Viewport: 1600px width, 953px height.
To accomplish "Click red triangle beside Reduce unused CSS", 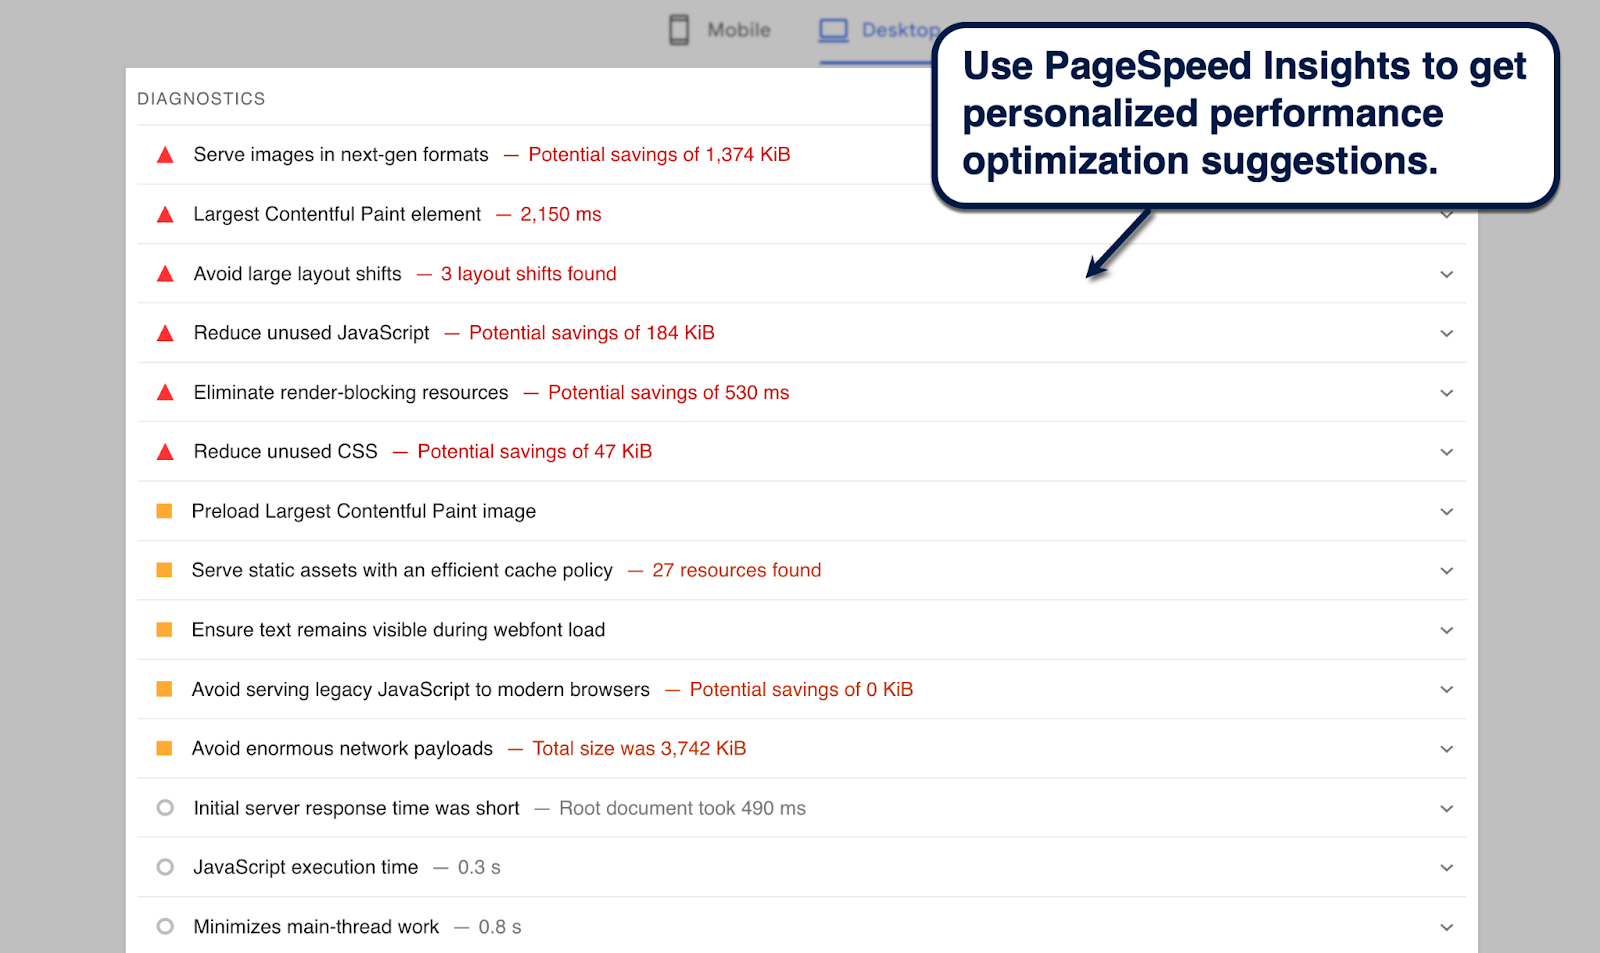I will (x=166, y=452).
